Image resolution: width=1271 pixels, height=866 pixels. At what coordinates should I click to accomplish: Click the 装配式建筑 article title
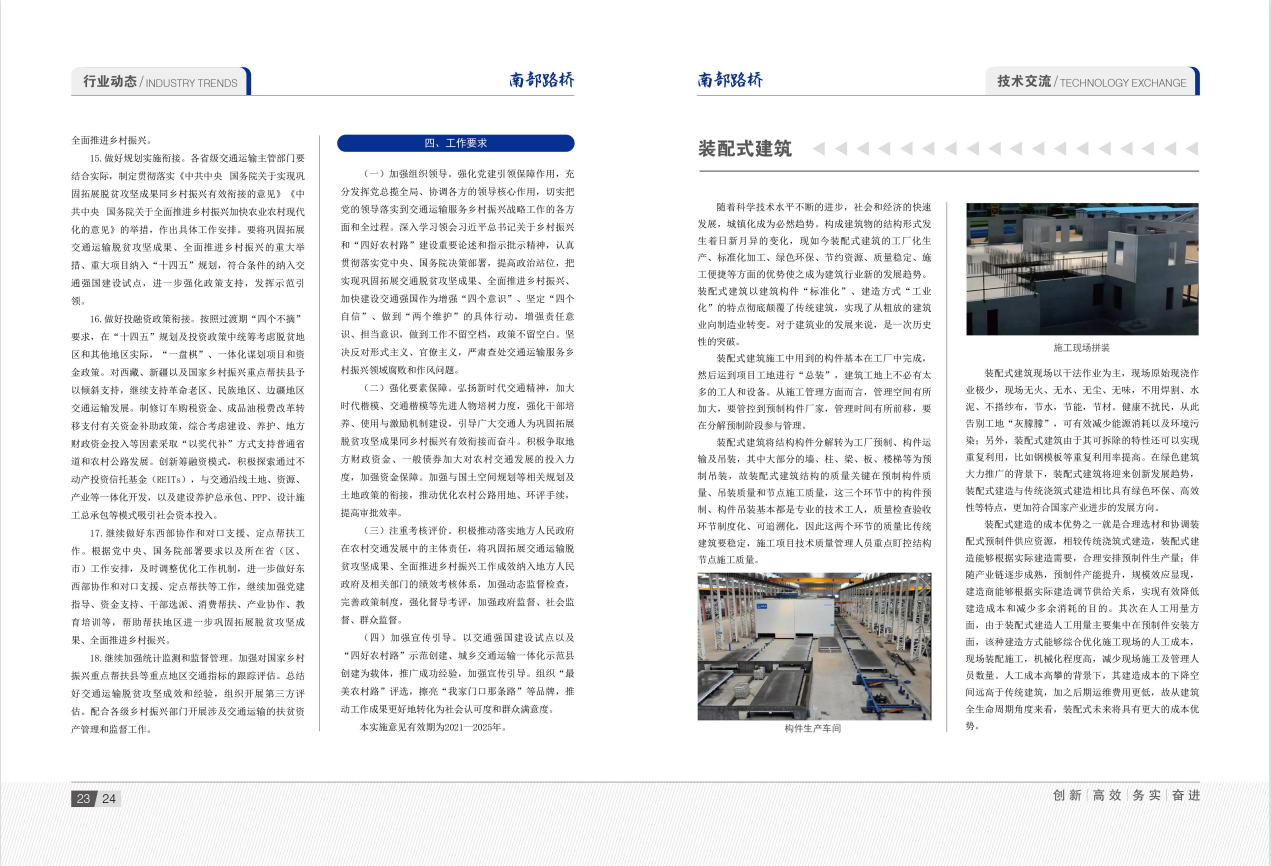tap(745, 149)
